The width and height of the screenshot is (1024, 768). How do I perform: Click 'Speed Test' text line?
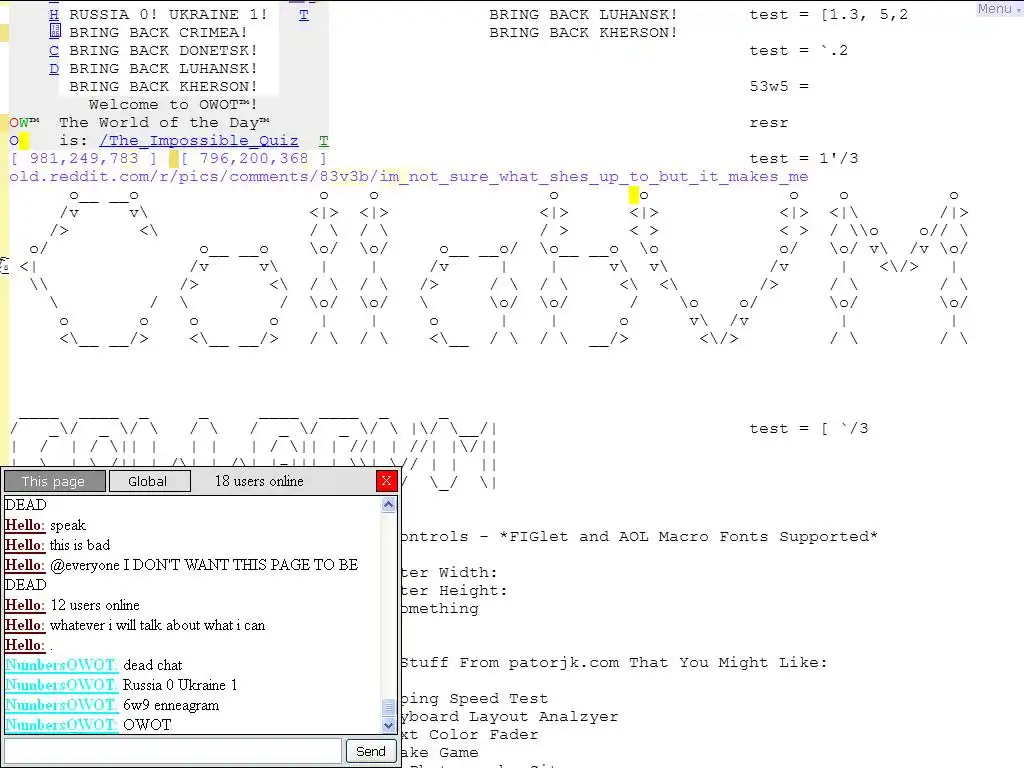point(498,699)
